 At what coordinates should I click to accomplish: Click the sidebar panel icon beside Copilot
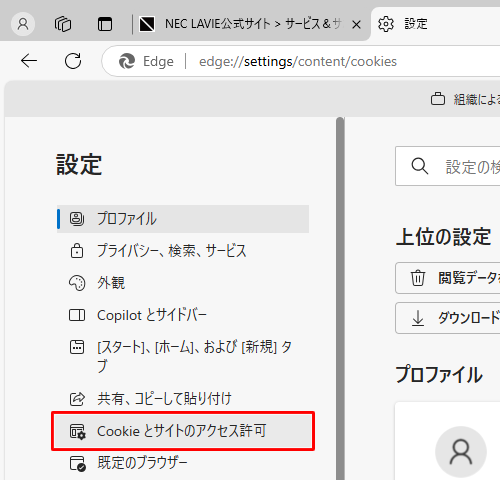click(x=77, y=315)
